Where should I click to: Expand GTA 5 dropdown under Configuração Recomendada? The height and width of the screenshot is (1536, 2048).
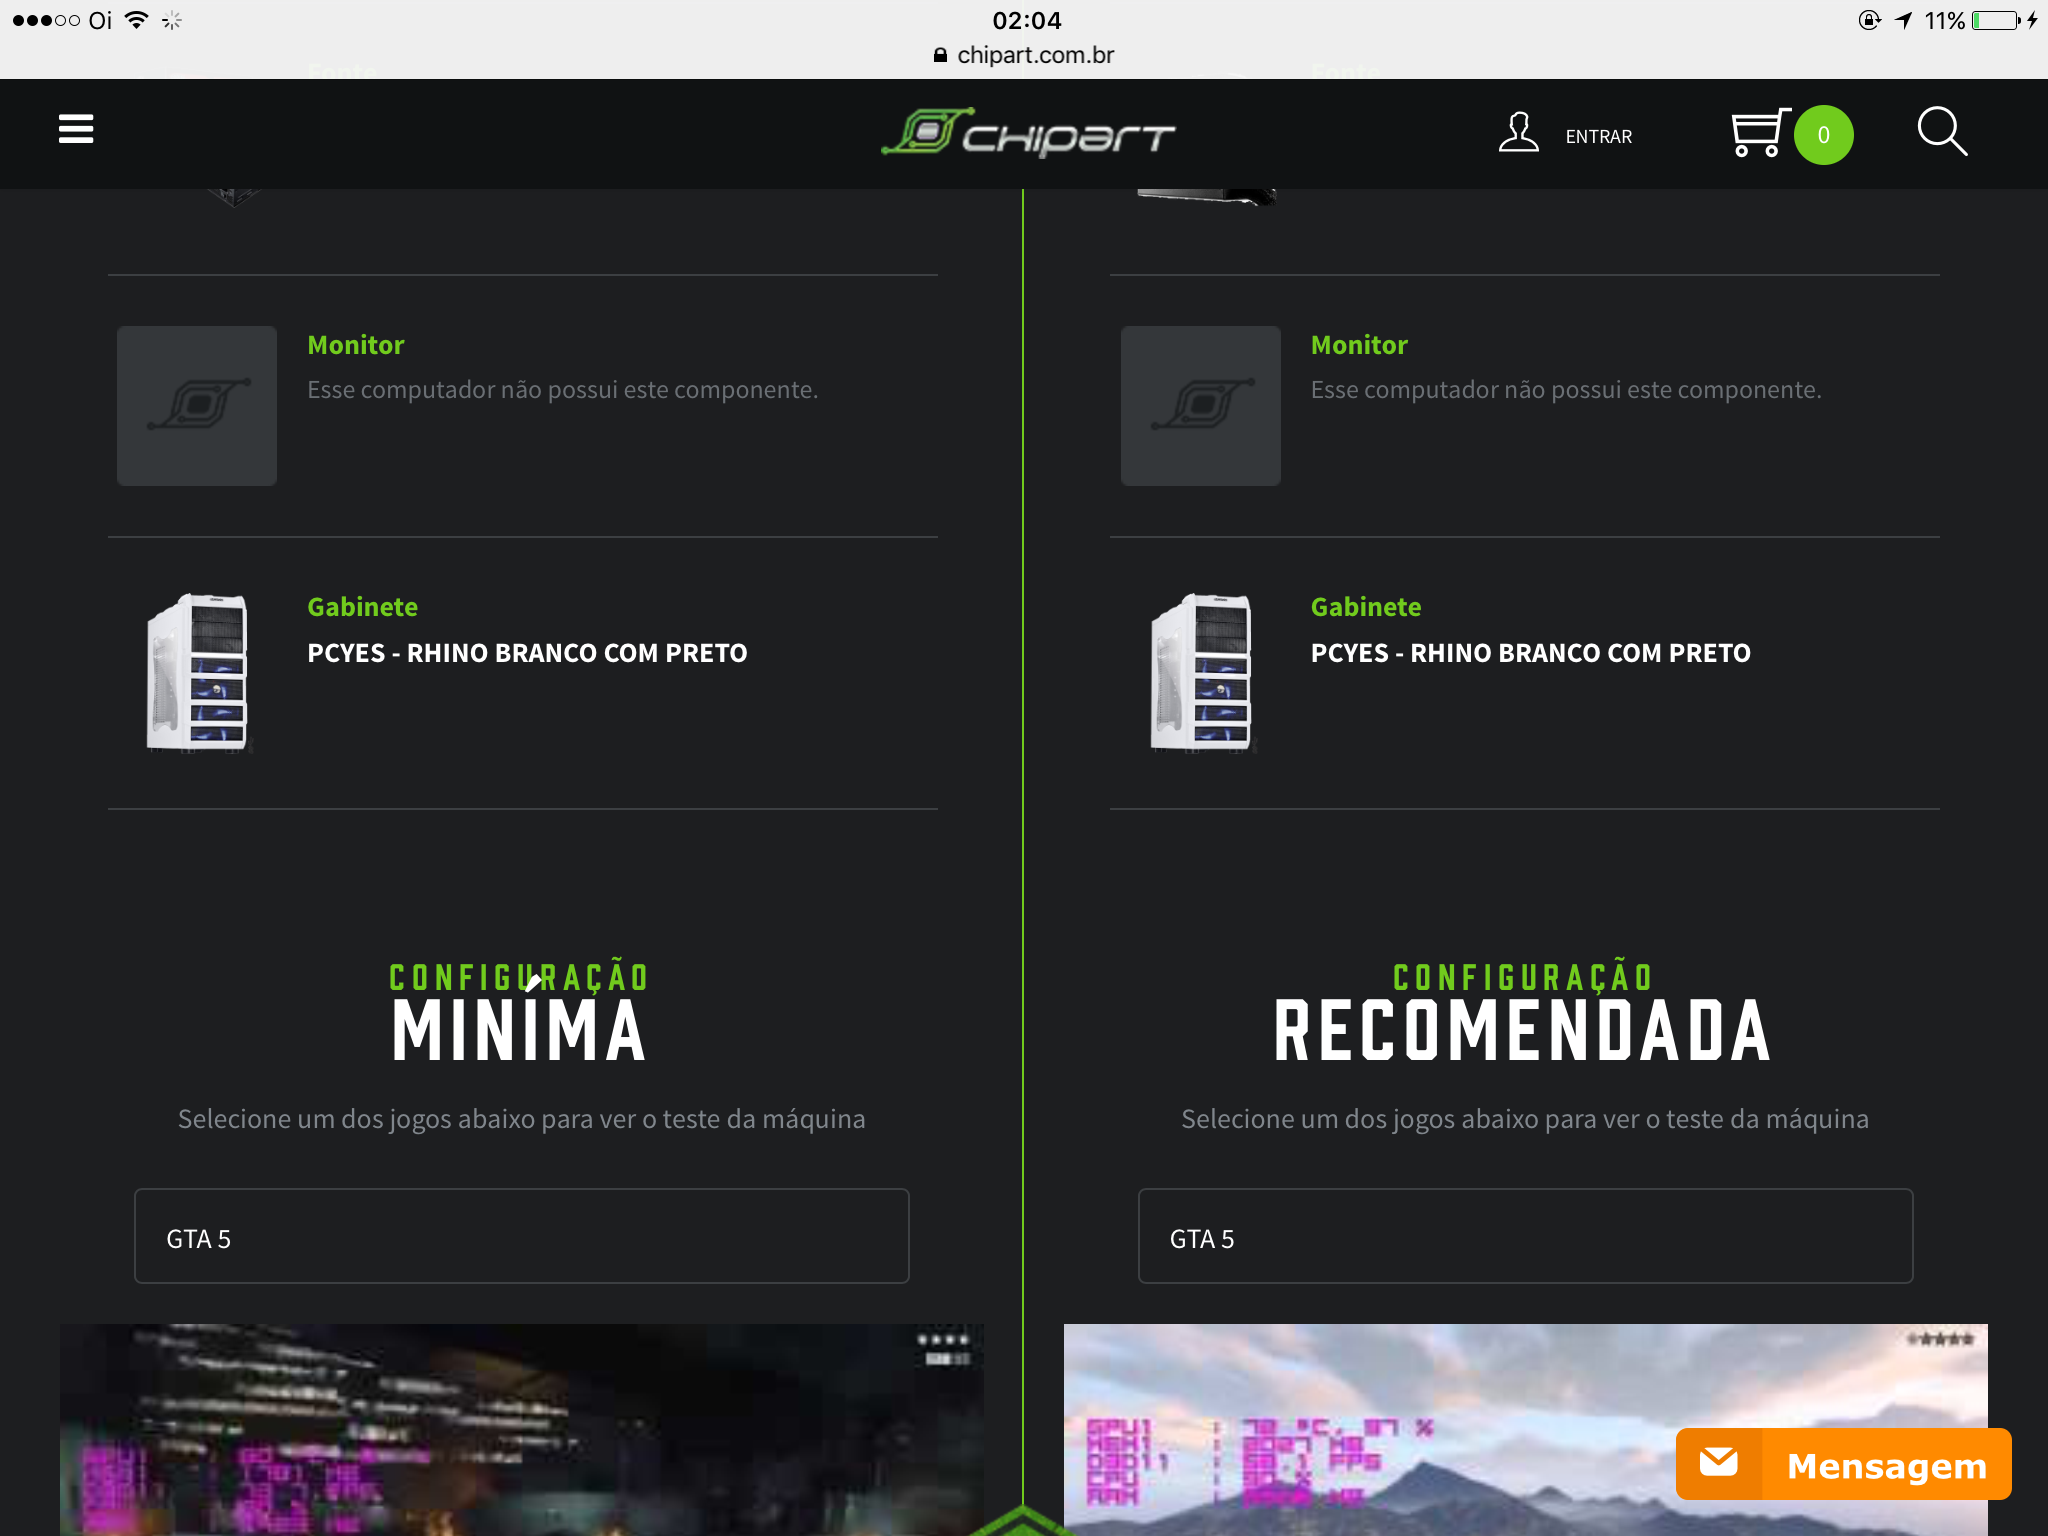[x=1525, y=1236]
